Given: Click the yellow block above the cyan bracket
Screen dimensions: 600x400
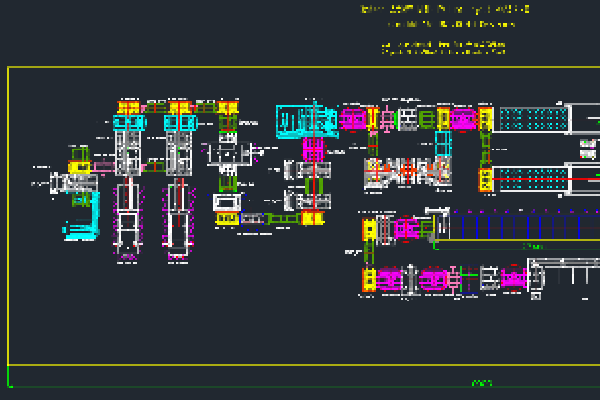Looking at the screenshot, I should [x=79, y=166].
